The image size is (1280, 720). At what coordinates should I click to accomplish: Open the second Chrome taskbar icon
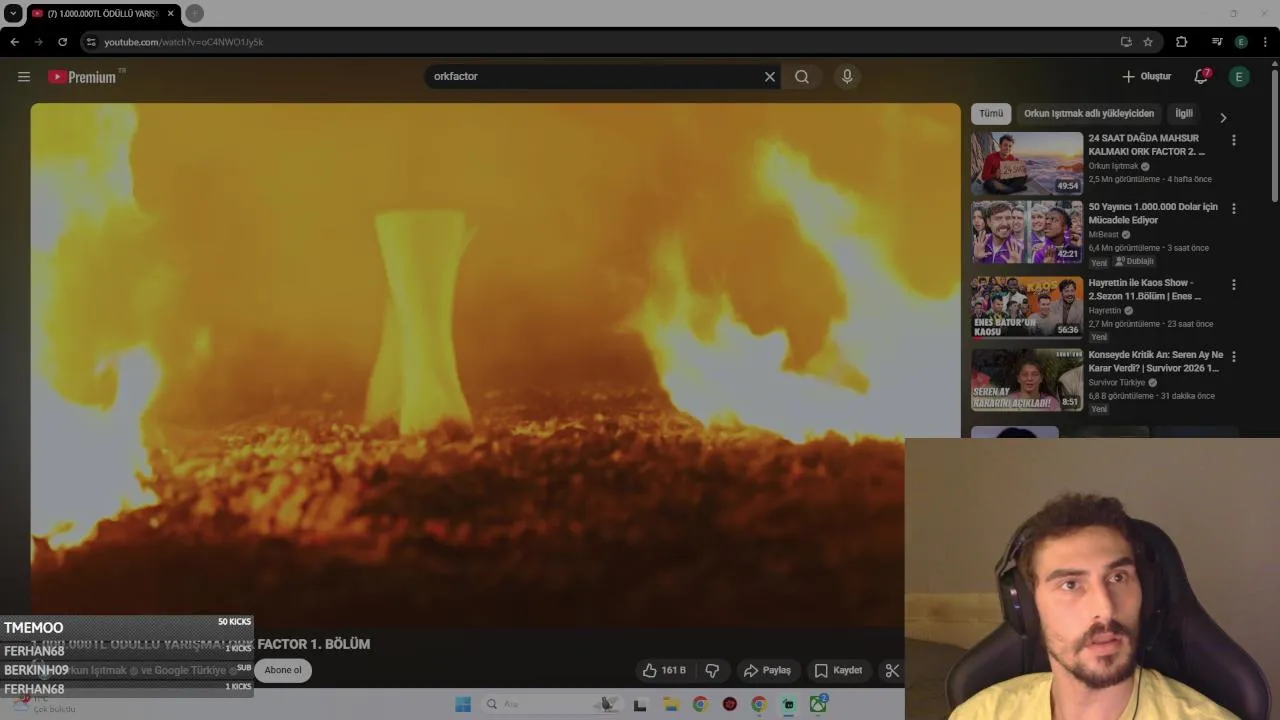coord(759,705)
